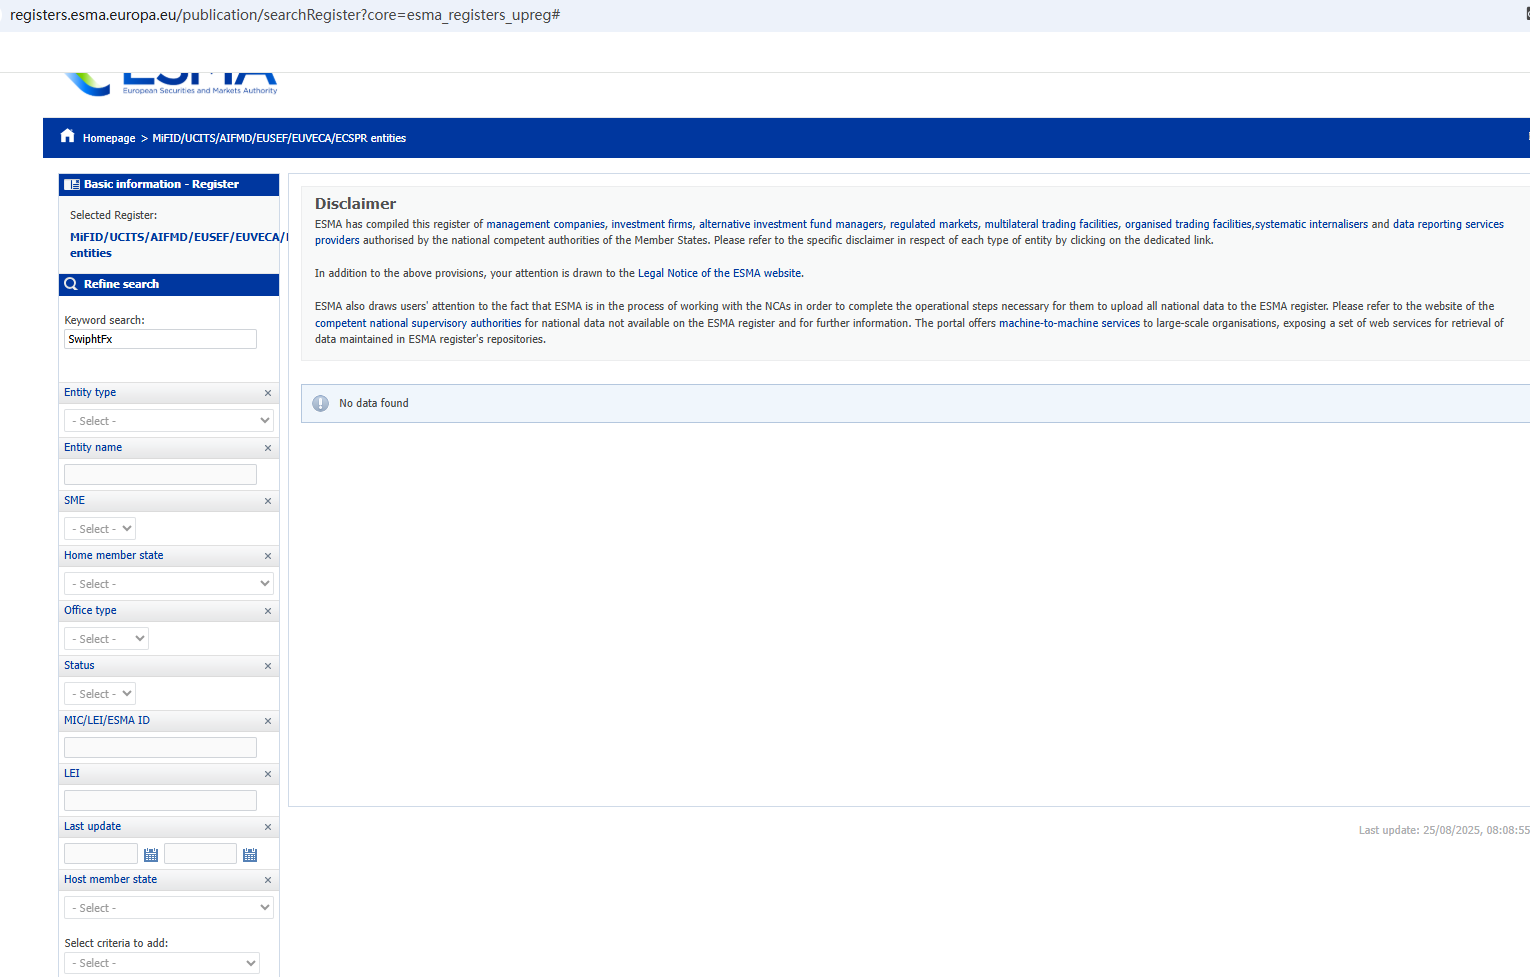The image size is (1530, 977).
Task: Remove the Office type filter
Action: tap(268, 611)
